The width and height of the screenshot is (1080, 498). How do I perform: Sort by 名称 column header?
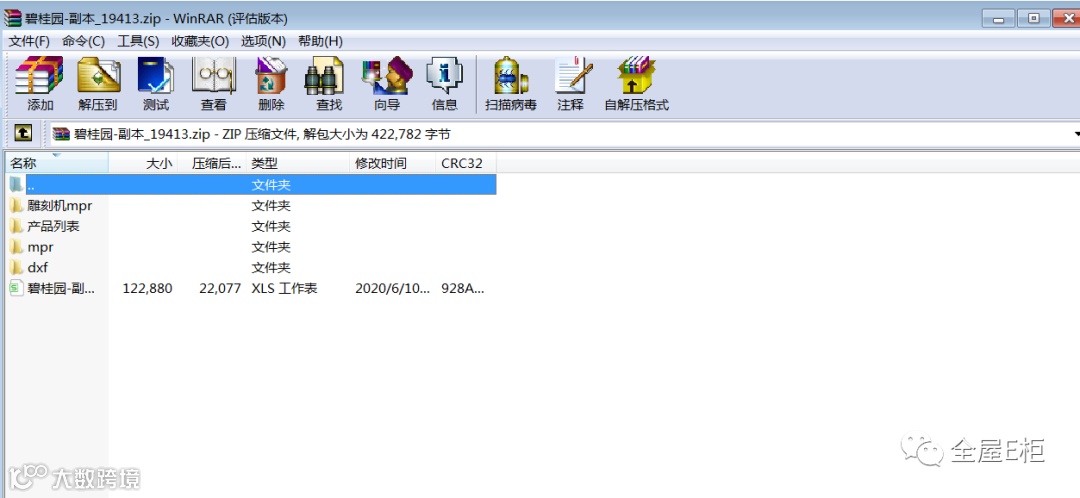coord(57,163)
